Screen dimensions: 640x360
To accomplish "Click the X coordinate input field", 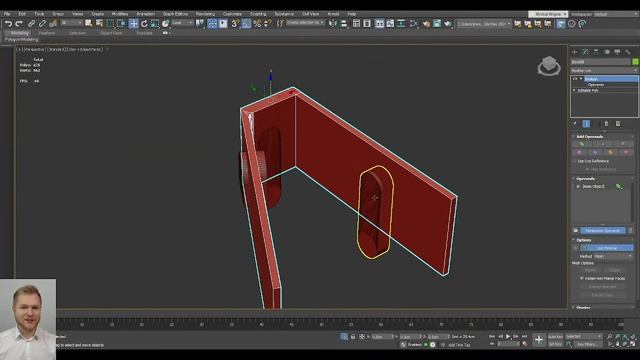I will coord(382,337).
